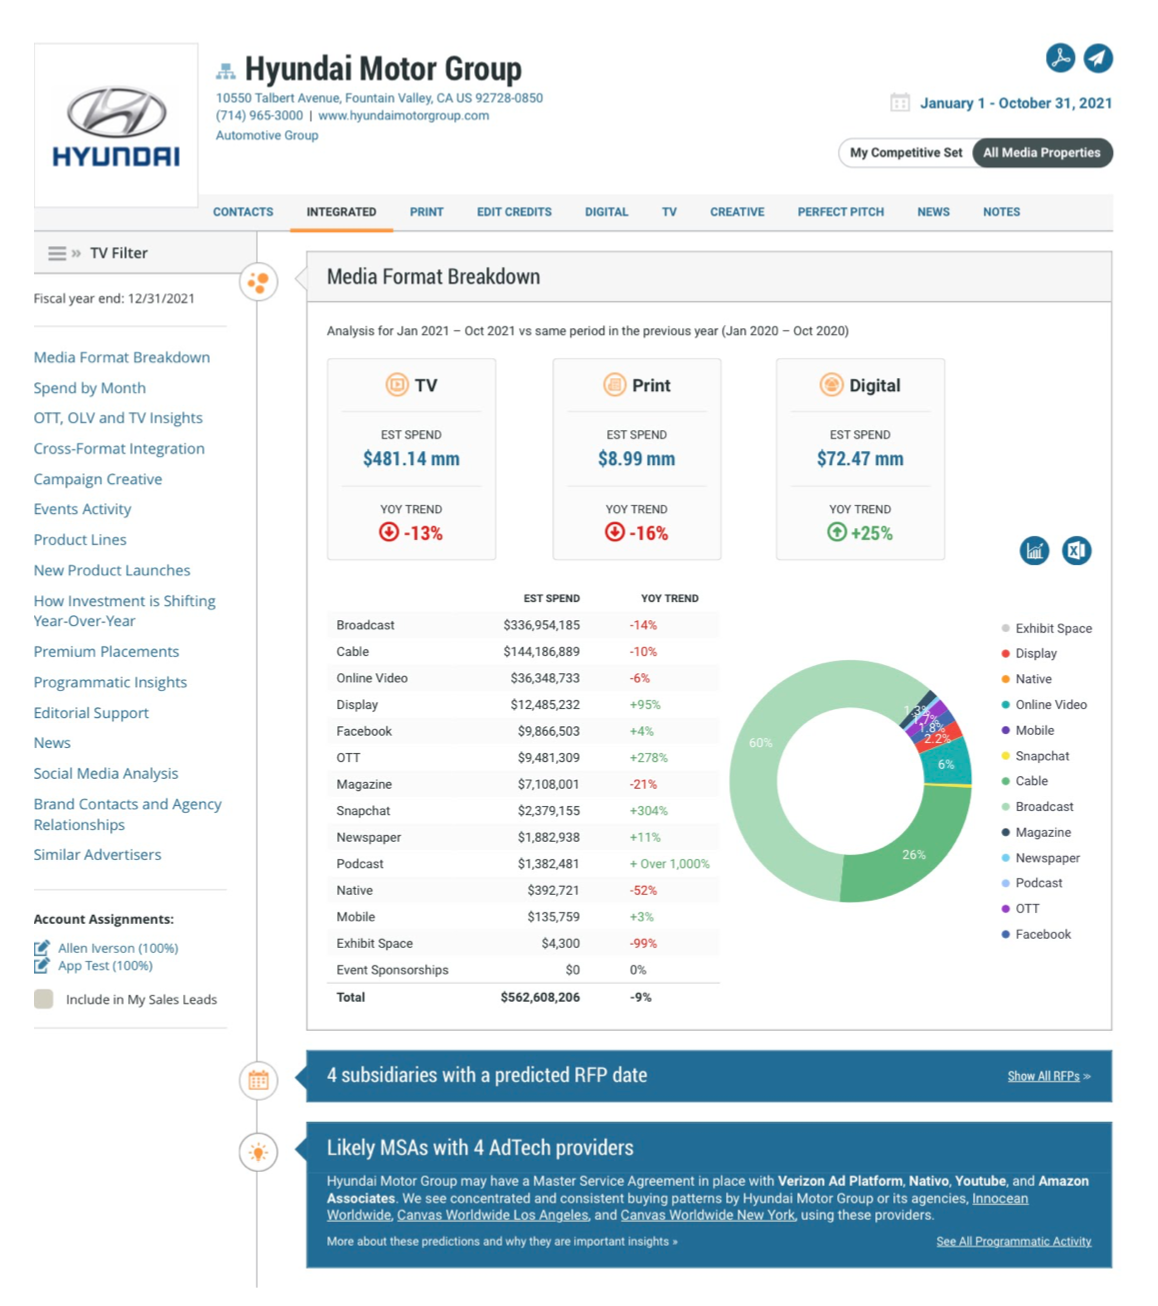Open Programmatic Insights sidebar link
Viewport: 1158px width, 1306px height.
click(110, 682)
